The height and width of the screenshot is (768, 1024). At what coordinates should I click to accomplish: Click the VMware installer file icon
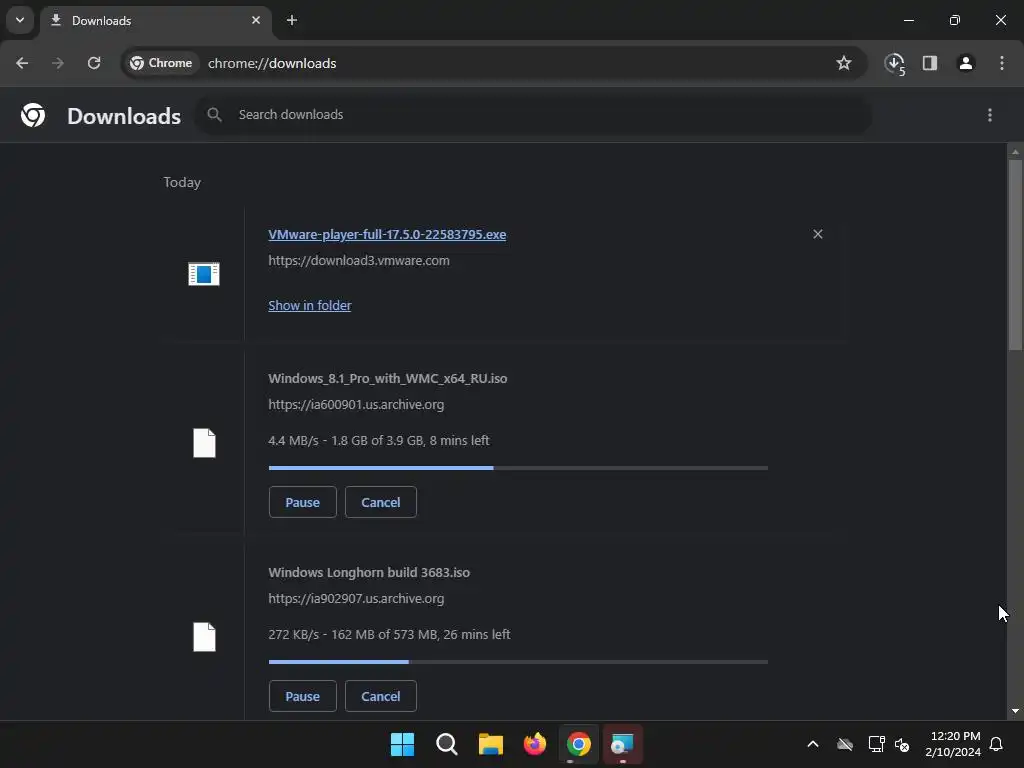pyautogui.click(x=204, y=274)
